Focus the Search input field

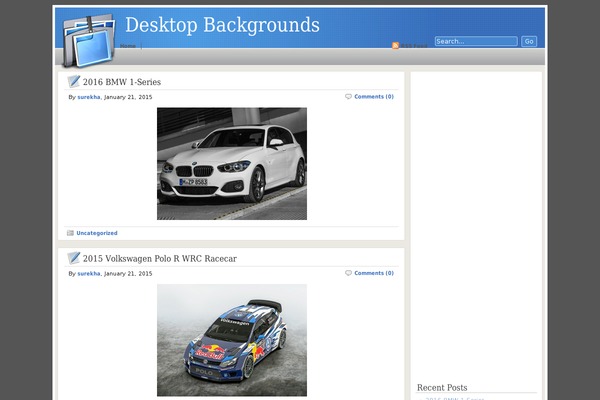(476, 41)
